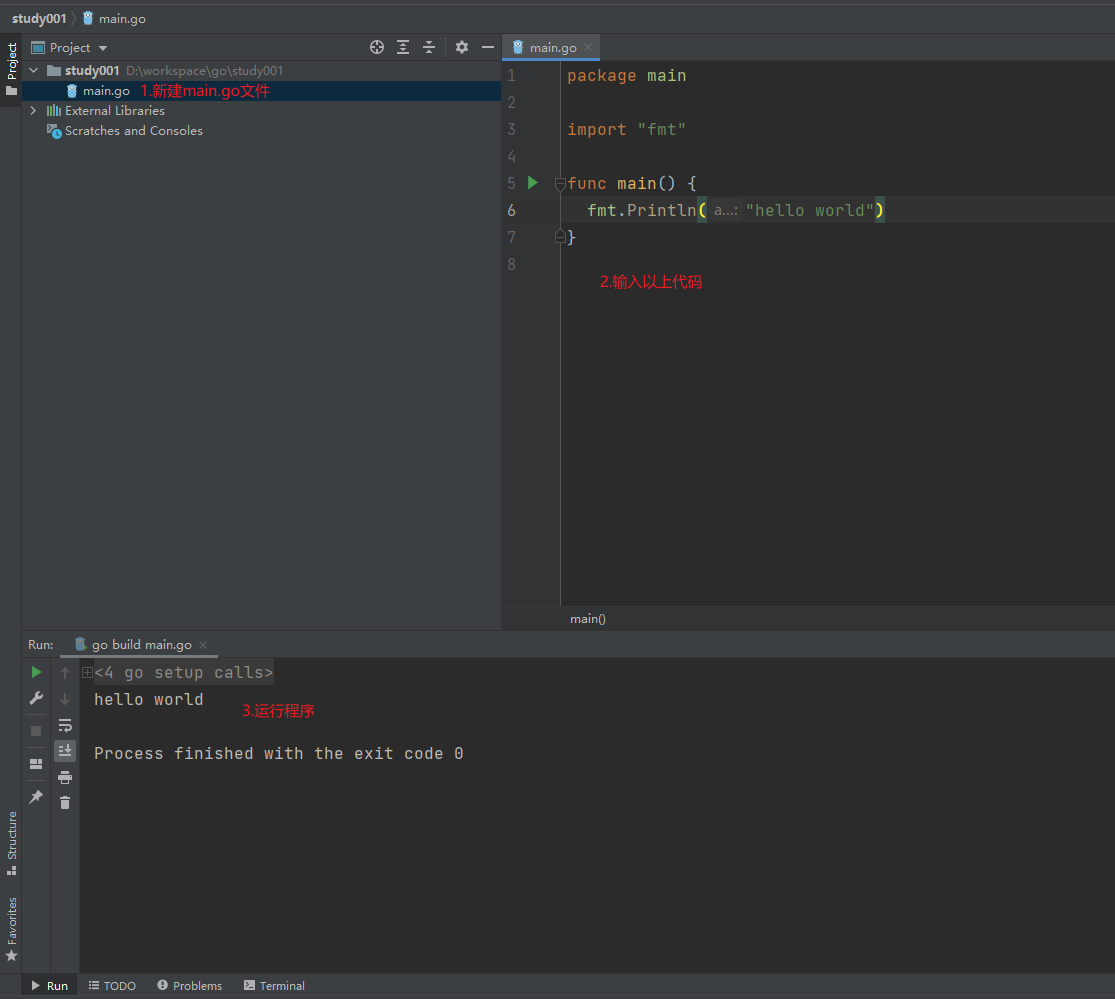Screen dimensions: 1115x999
Task: Print the console output
Action: pyautogui.click(x=65, y=777)
